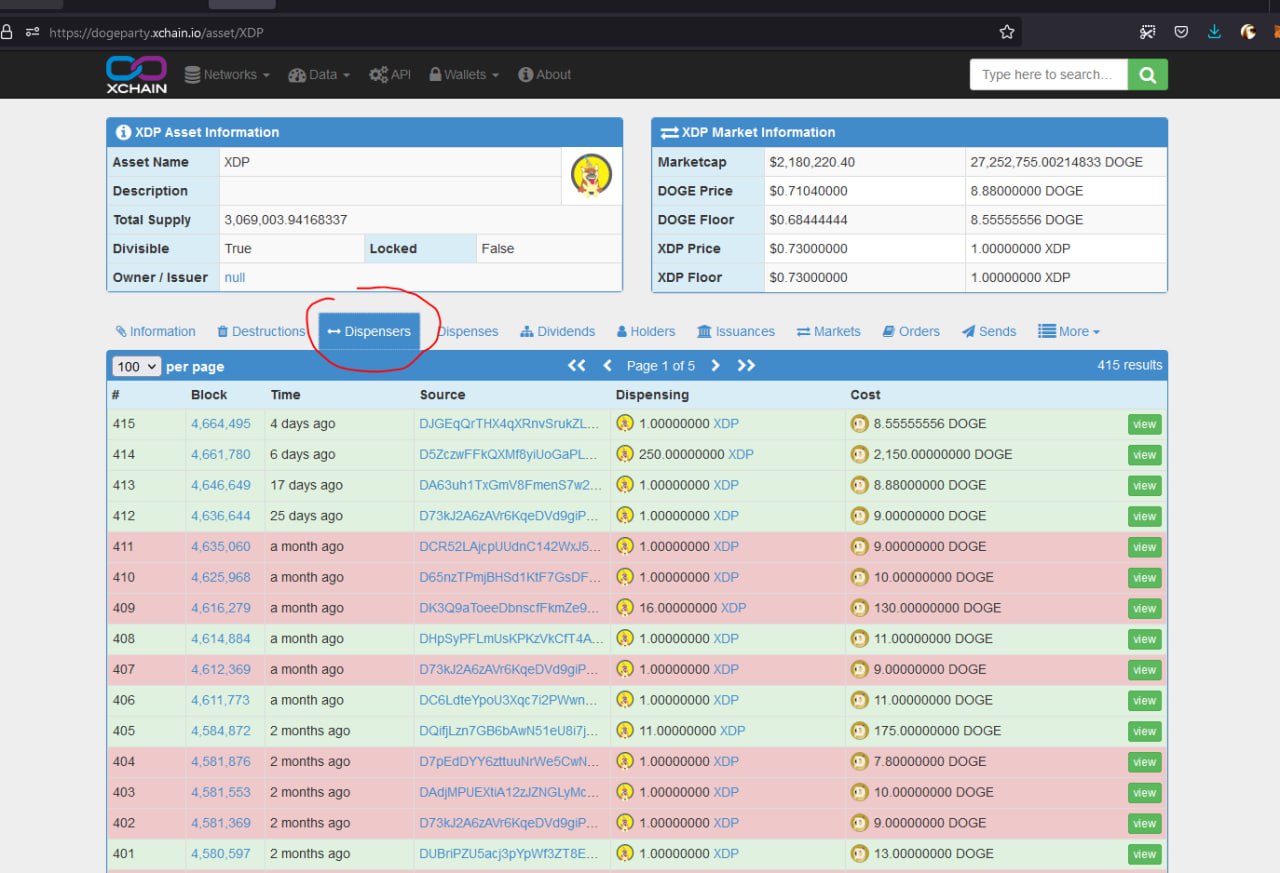This screenshot has width=1280, height=873.
Task: Open block 4,664,495 link
Action: 221,424
